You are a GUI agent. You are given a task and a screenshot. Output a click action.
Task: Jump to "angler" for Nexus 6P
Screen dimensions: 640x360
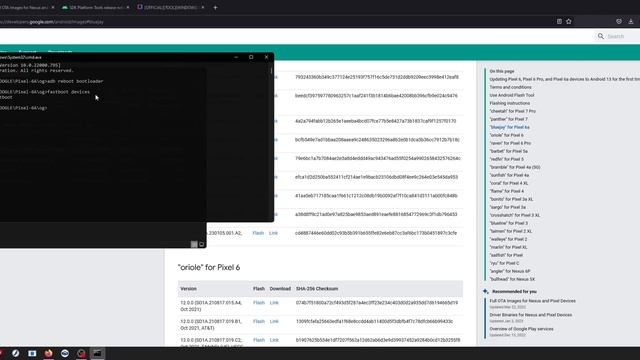click(509, 271)
